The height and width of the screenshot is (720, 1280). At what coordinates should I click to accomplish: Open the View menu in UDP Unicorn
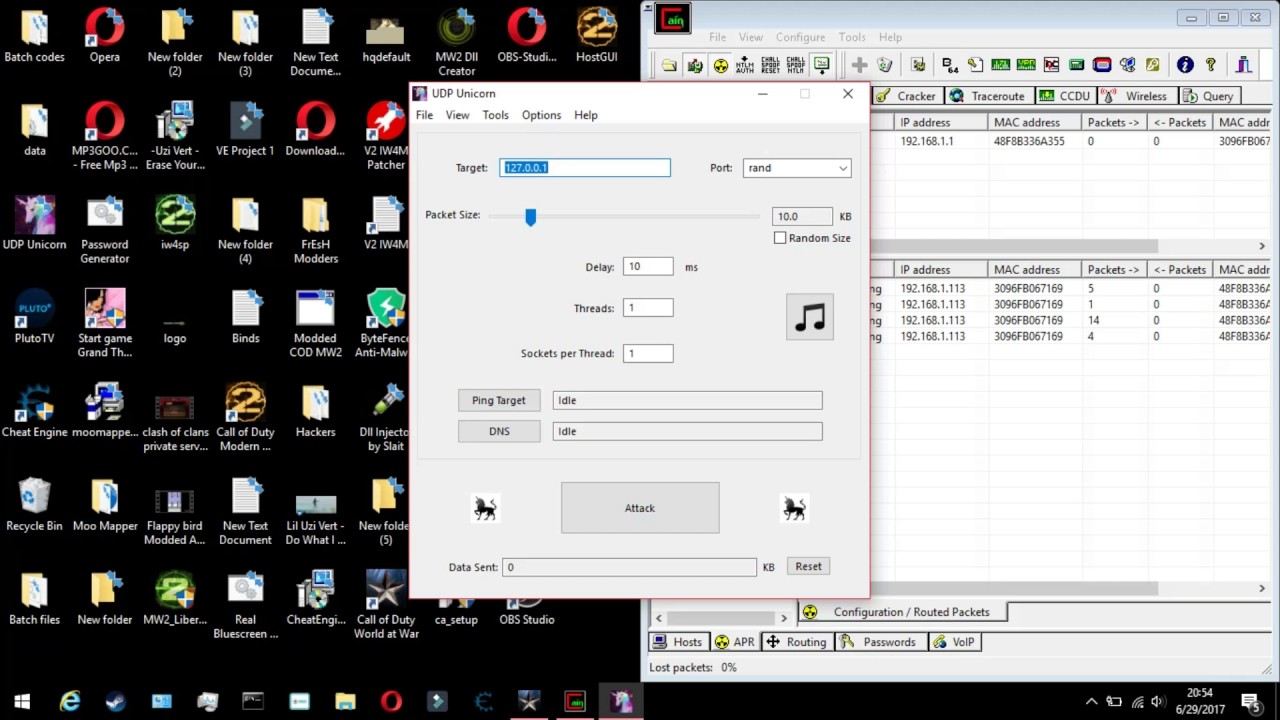pyautogui.click(x=457, y=115)
